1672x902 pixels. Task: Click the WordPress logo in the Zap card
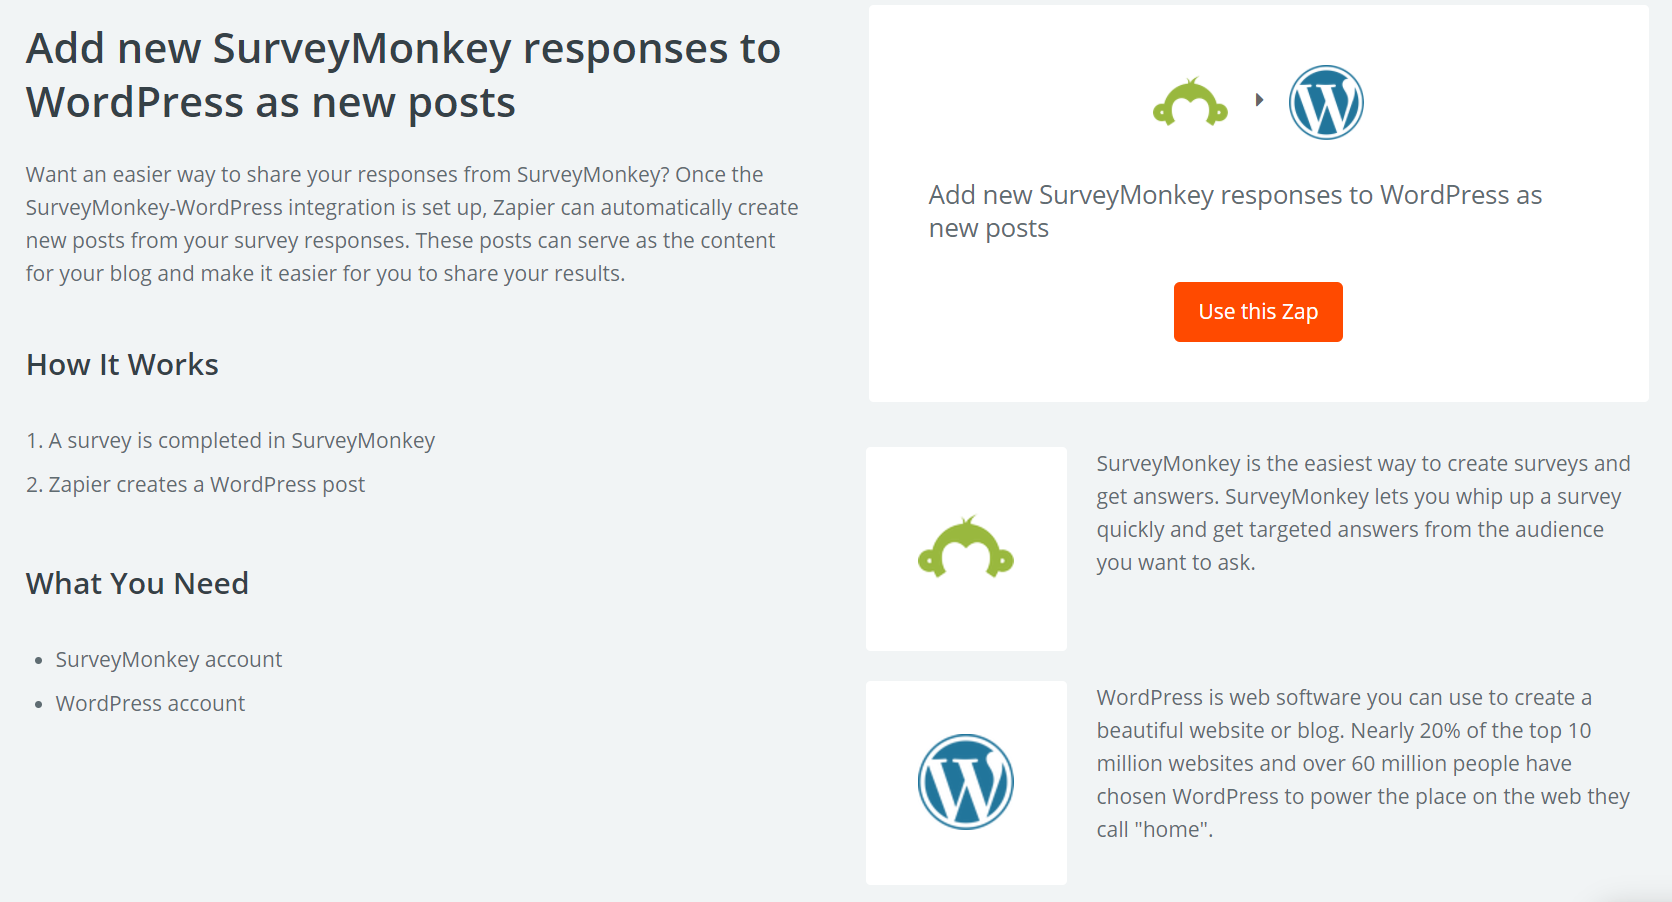(x=1326, y=102)
